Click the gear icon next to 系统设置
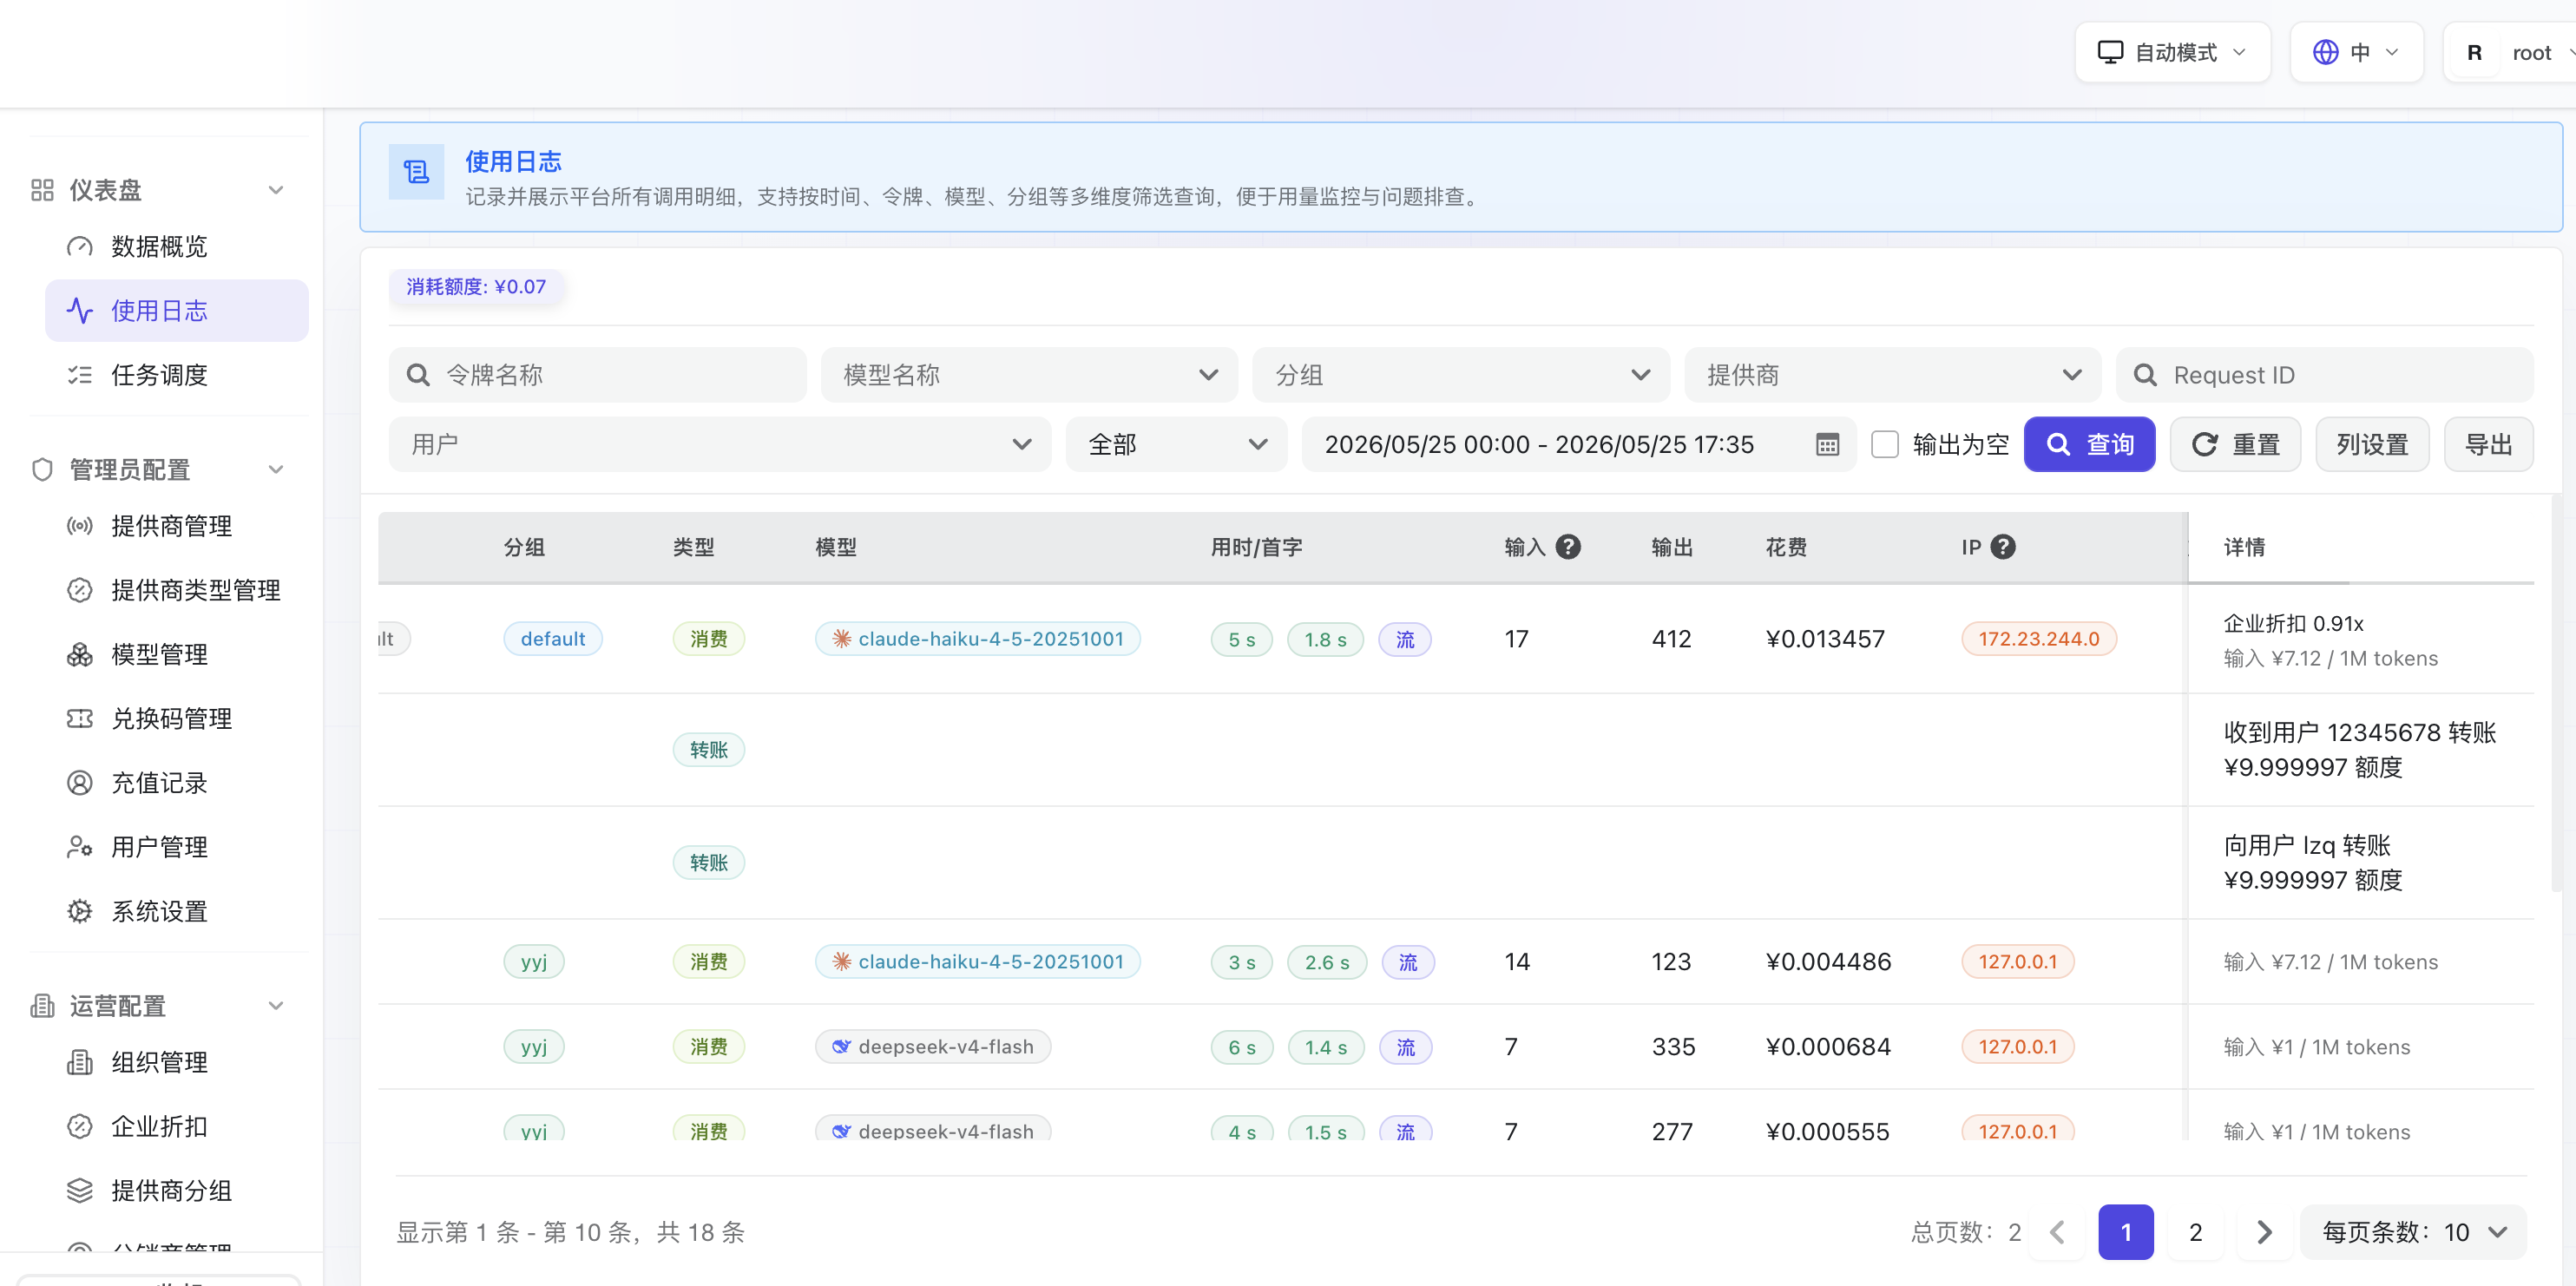Viewport: 2576px width, 1286px height. [x=79, y=911]
